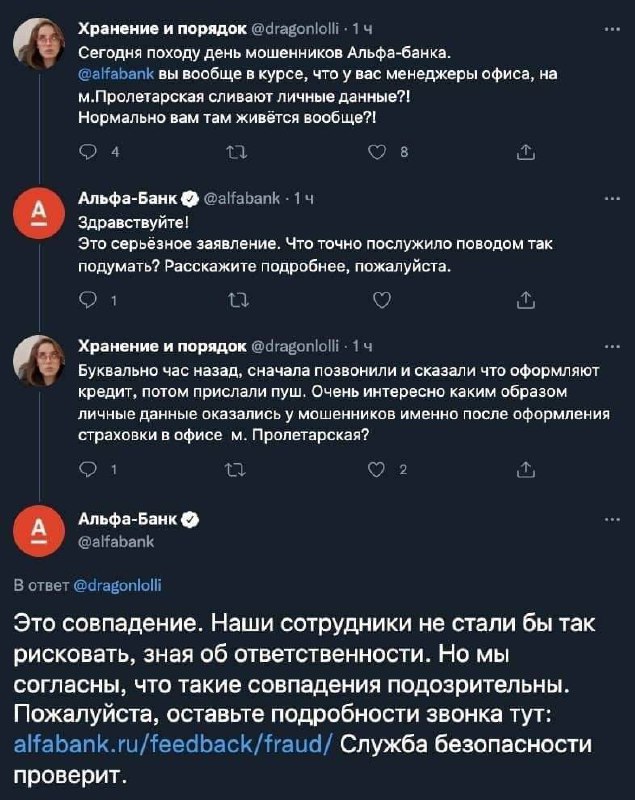Like Альфа-Банк's 'Здравствуйте!' reply

[x=382, y=301]
